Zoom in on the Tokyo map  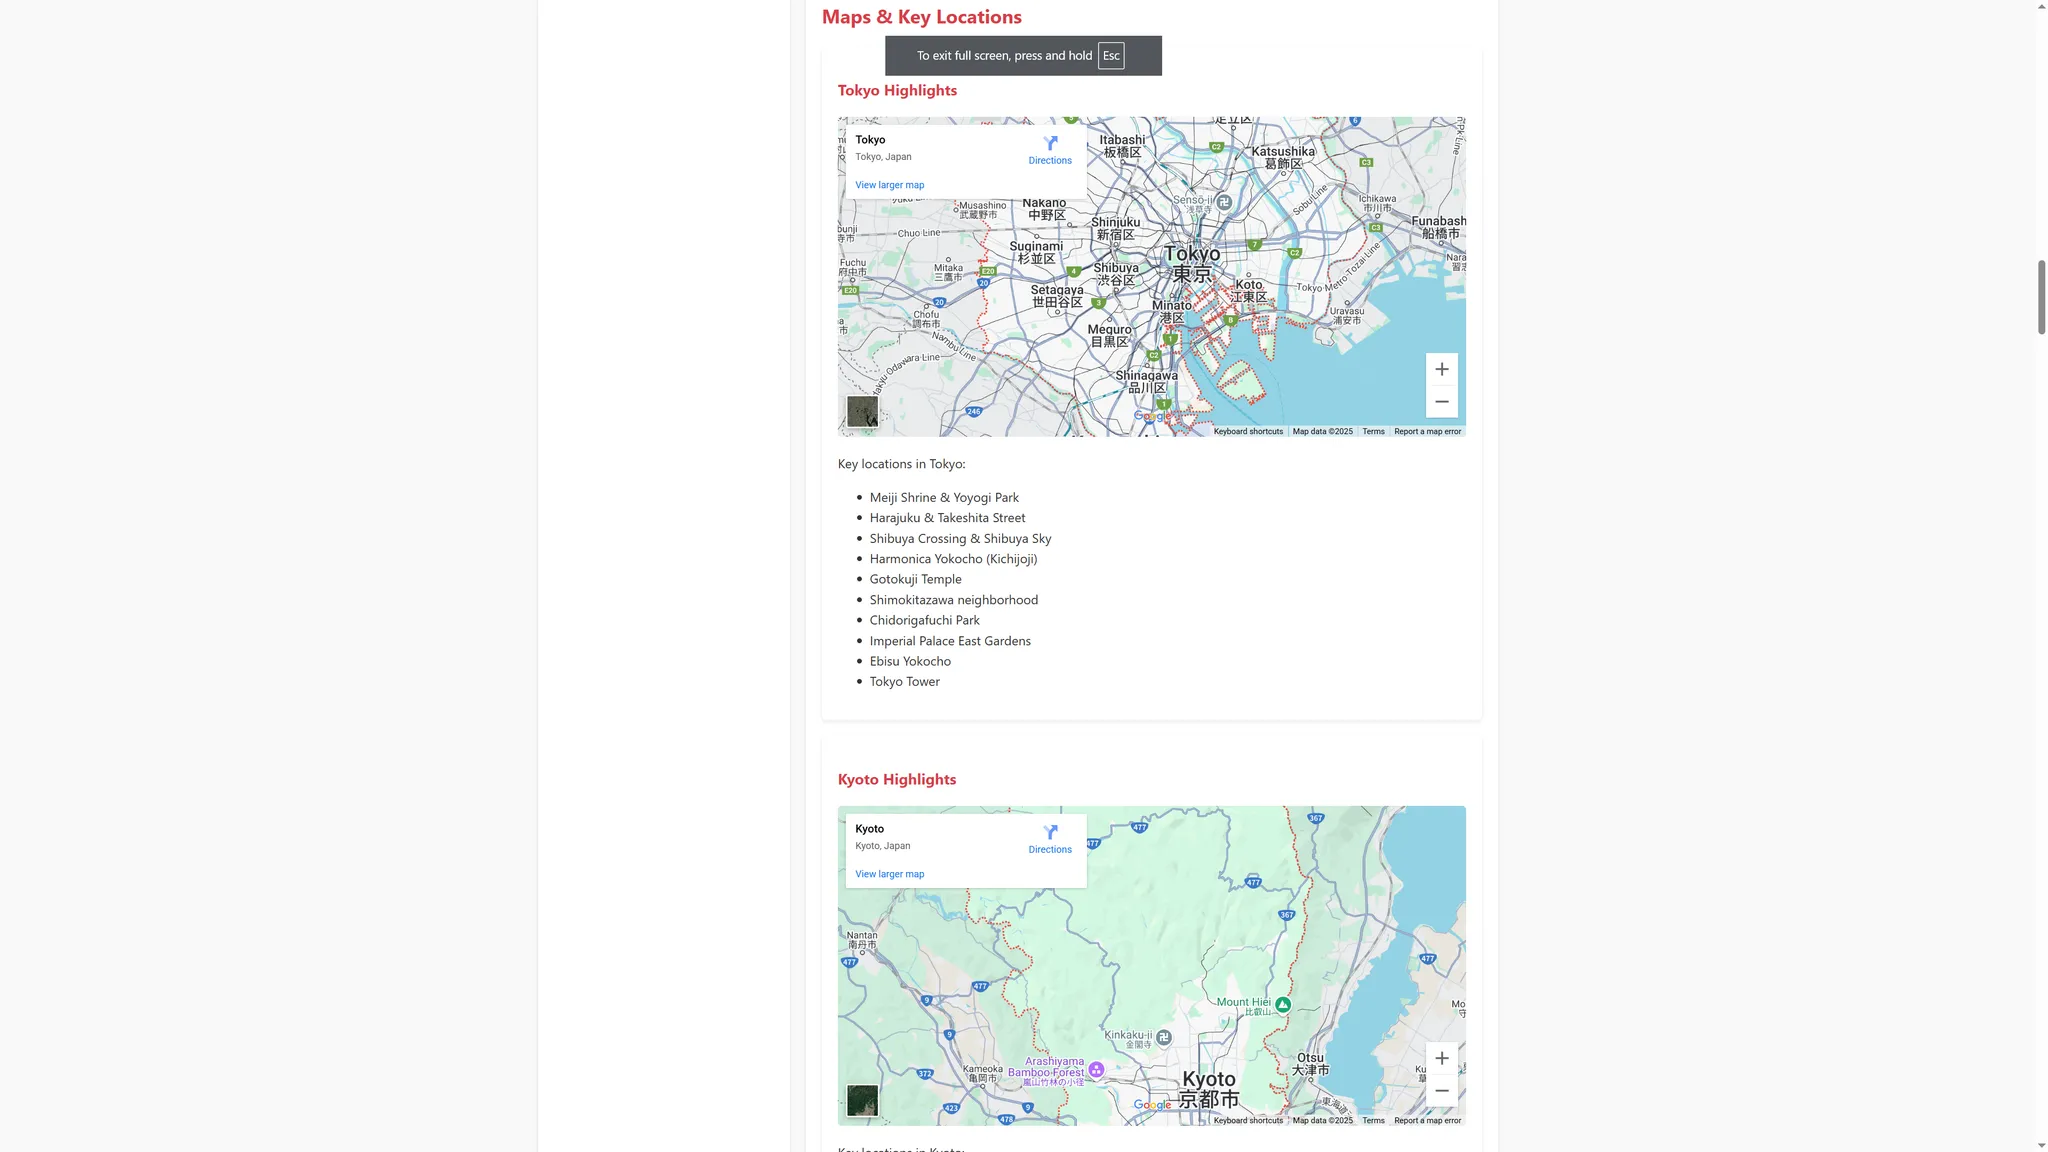(x=1441, y=369)
